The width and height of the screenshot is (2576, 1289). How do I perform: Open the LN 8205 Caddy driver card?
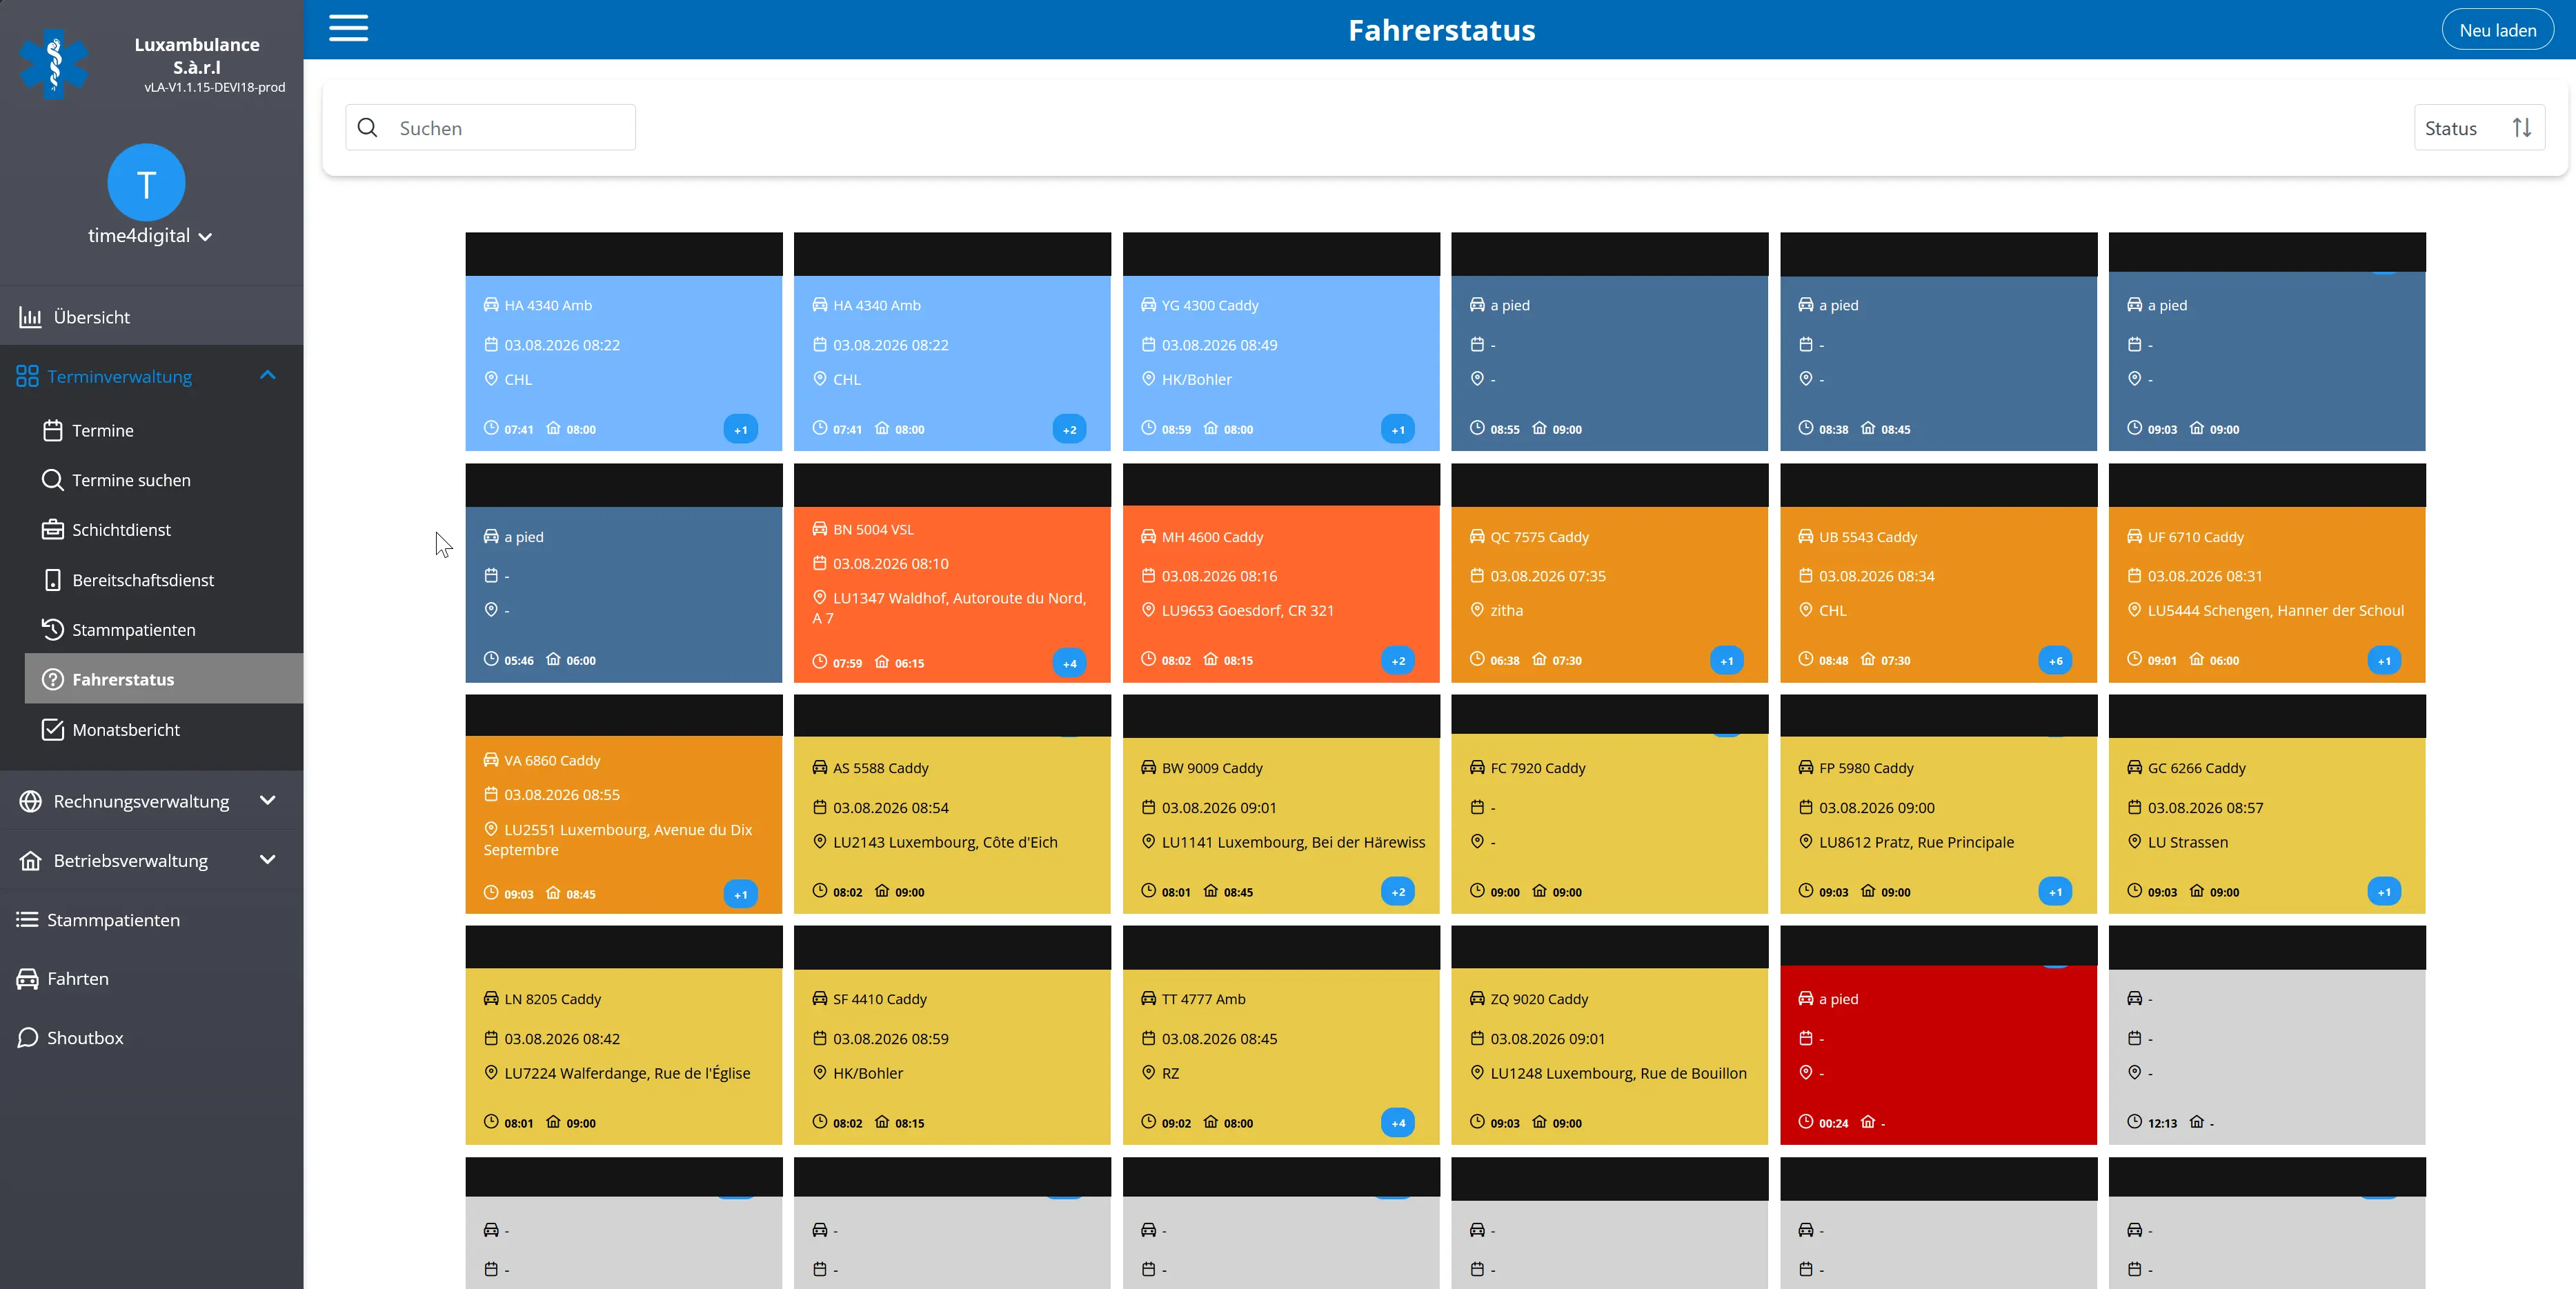pyautogui.click(x=624, y=1035)
